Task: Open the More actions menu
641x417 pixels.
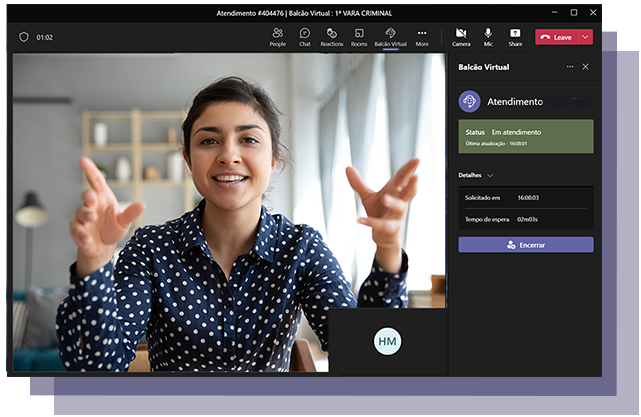Action: coord(422,36)
